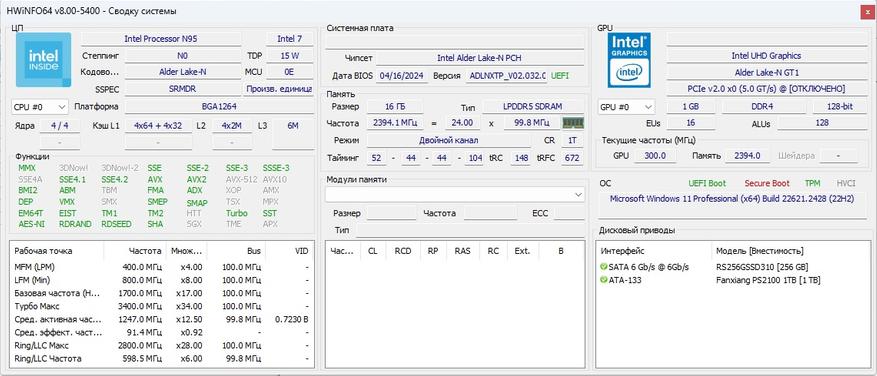This screenshot has width=877, height=376.
Task: Click the GPU memory clock 2394.0
Action: [x=748, y=156]
